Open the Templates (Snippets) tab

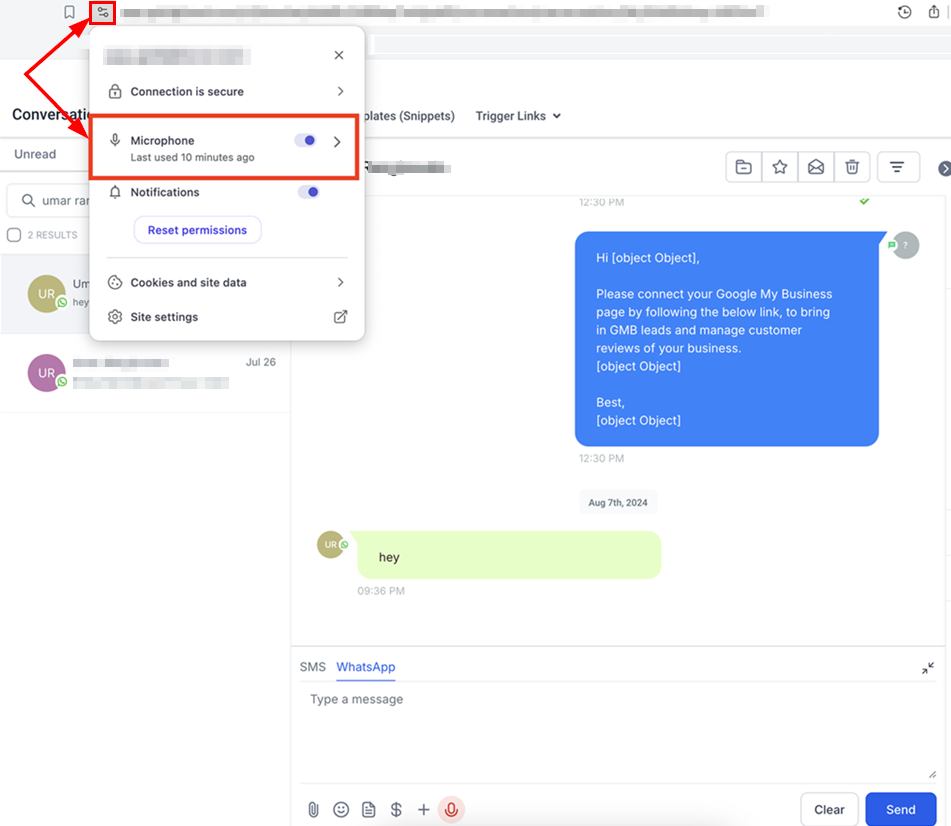click(409, 116)
